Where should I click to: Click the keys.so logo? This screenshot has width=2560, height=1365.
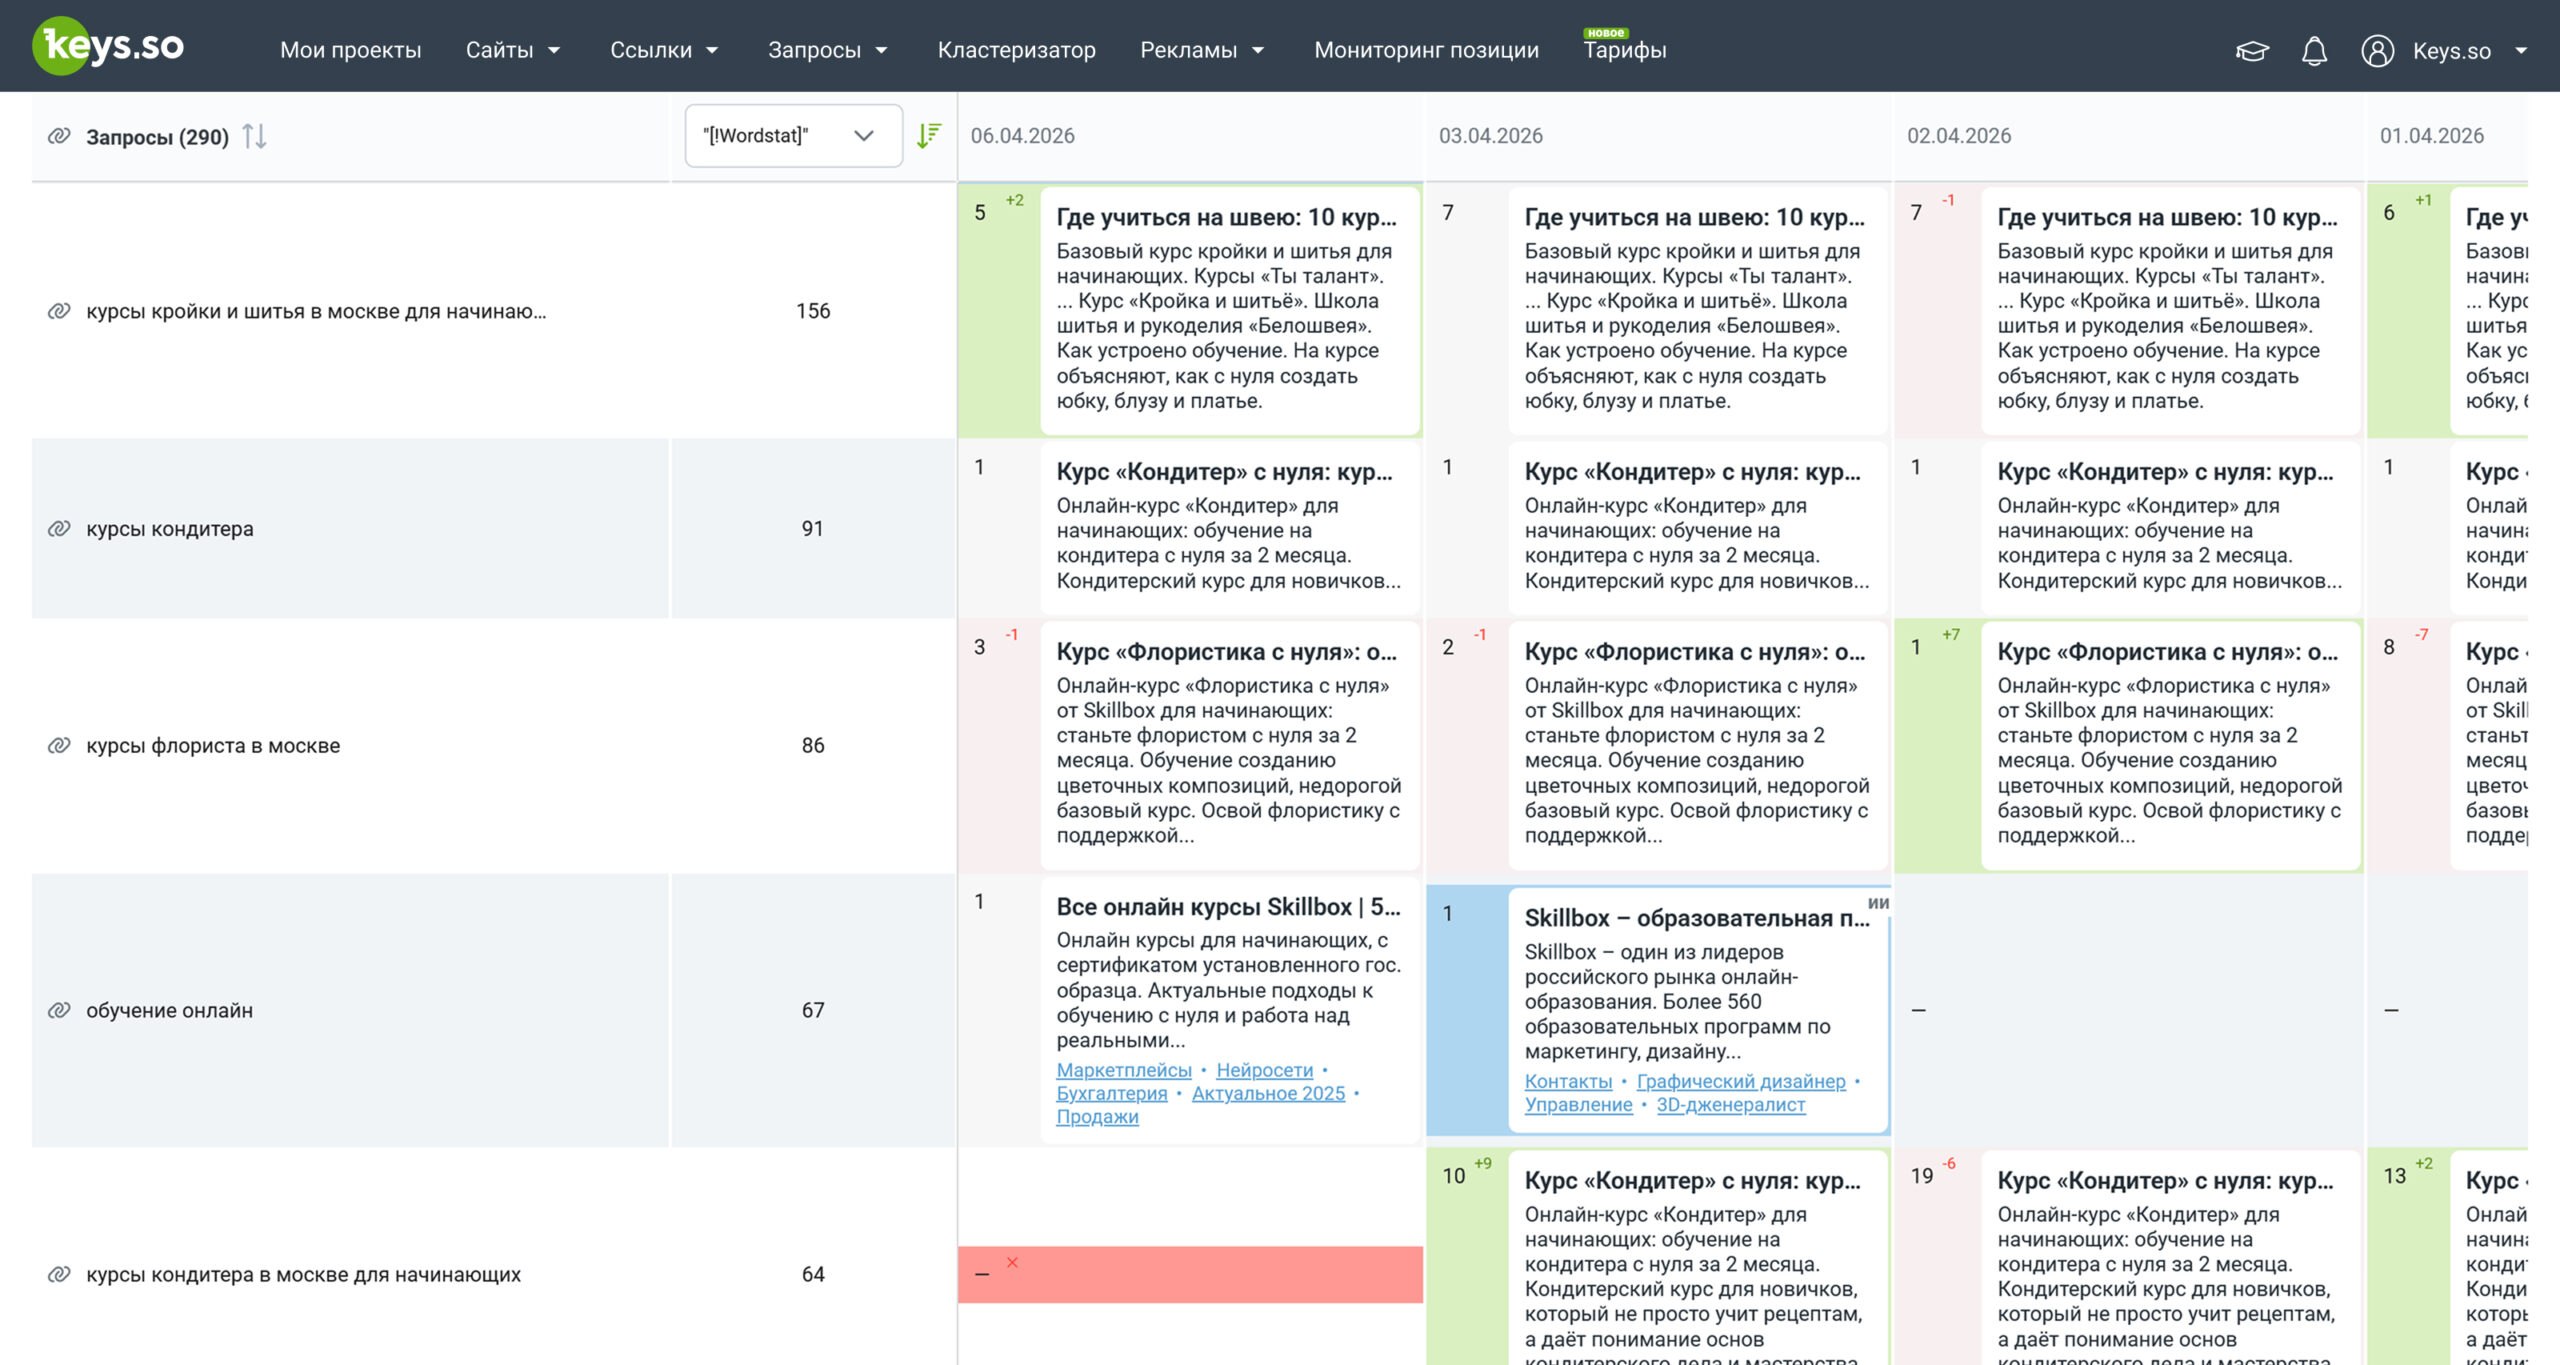108,46
